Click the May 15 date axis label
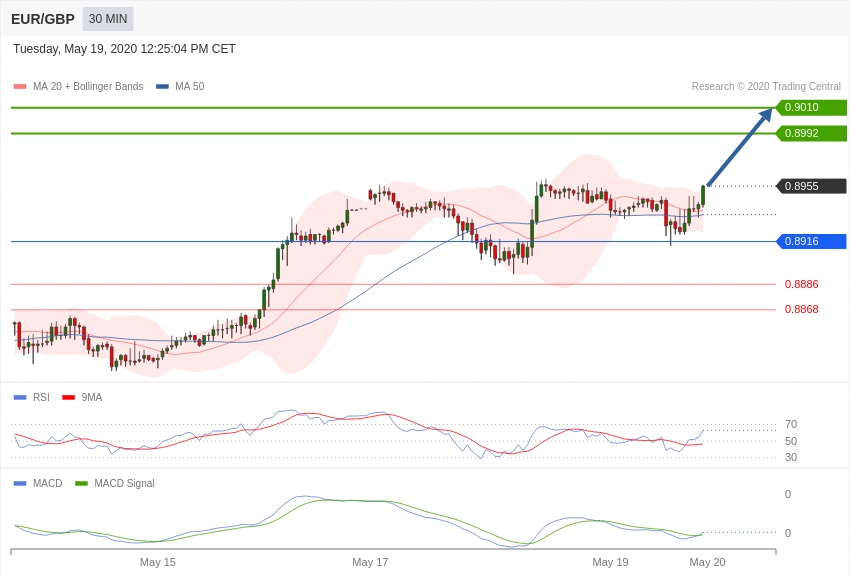Image resolution: width=850 pixels, height=576 pixels. click(158, 562)
